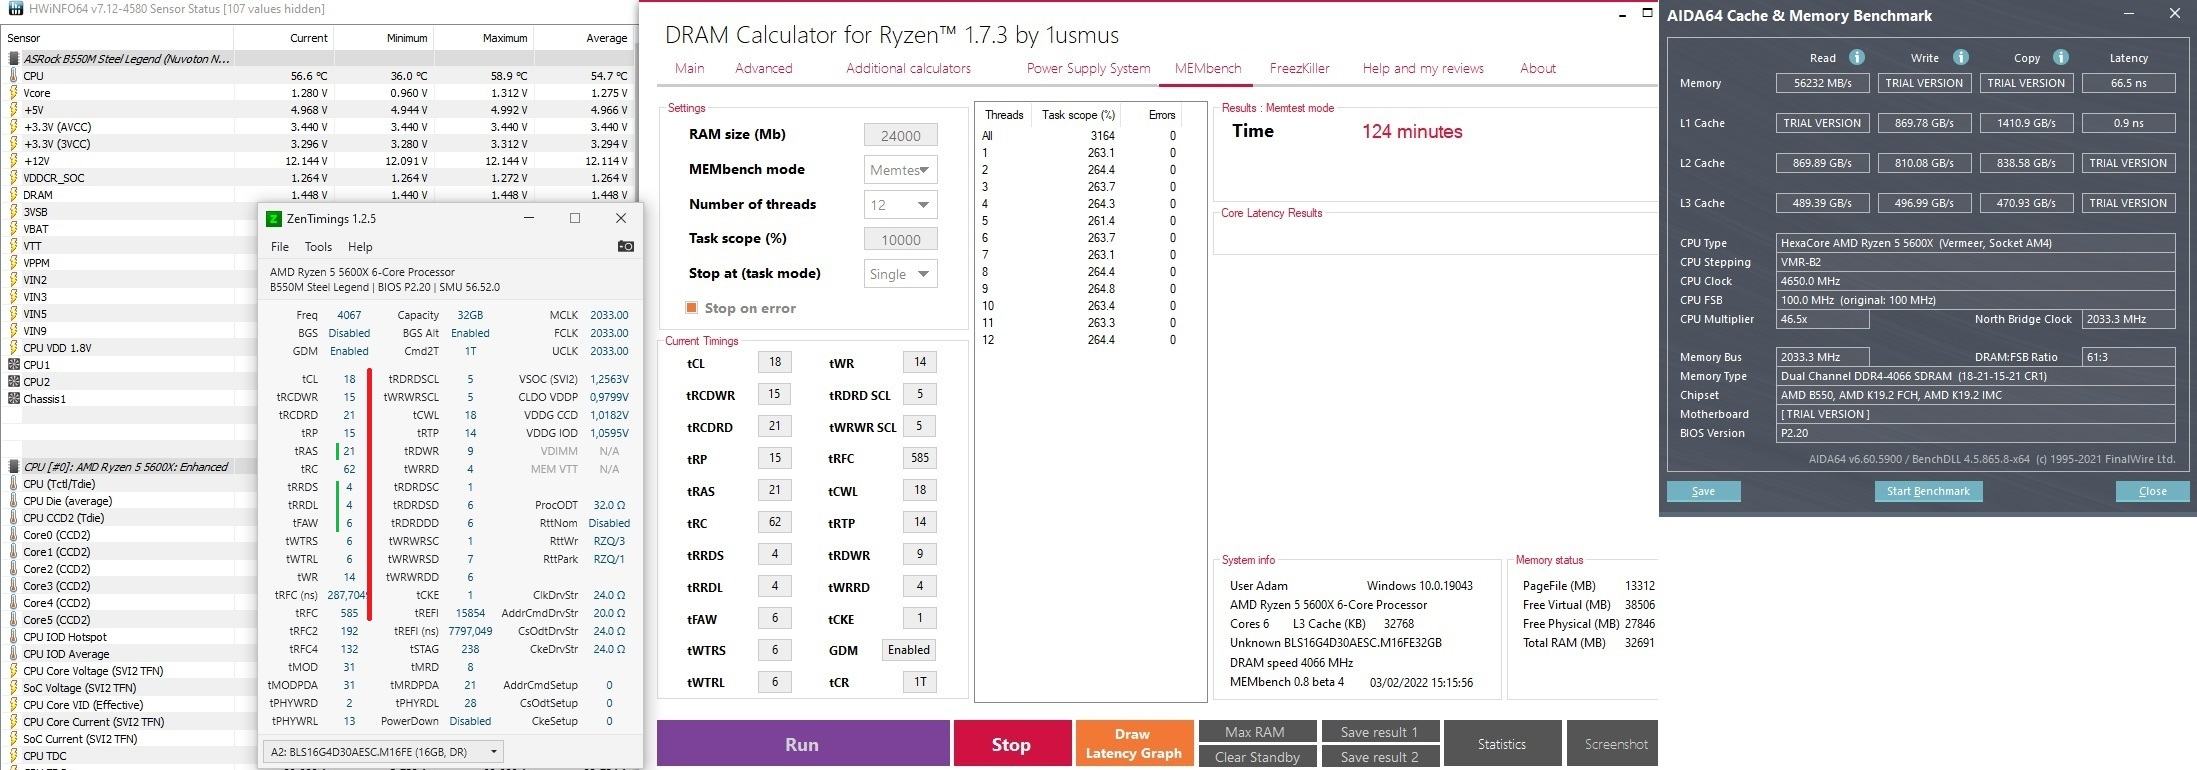The image size is (2197, 770).
Task: Click the Chassis1 fan sensor icon
Action: [x=14, y=399]
